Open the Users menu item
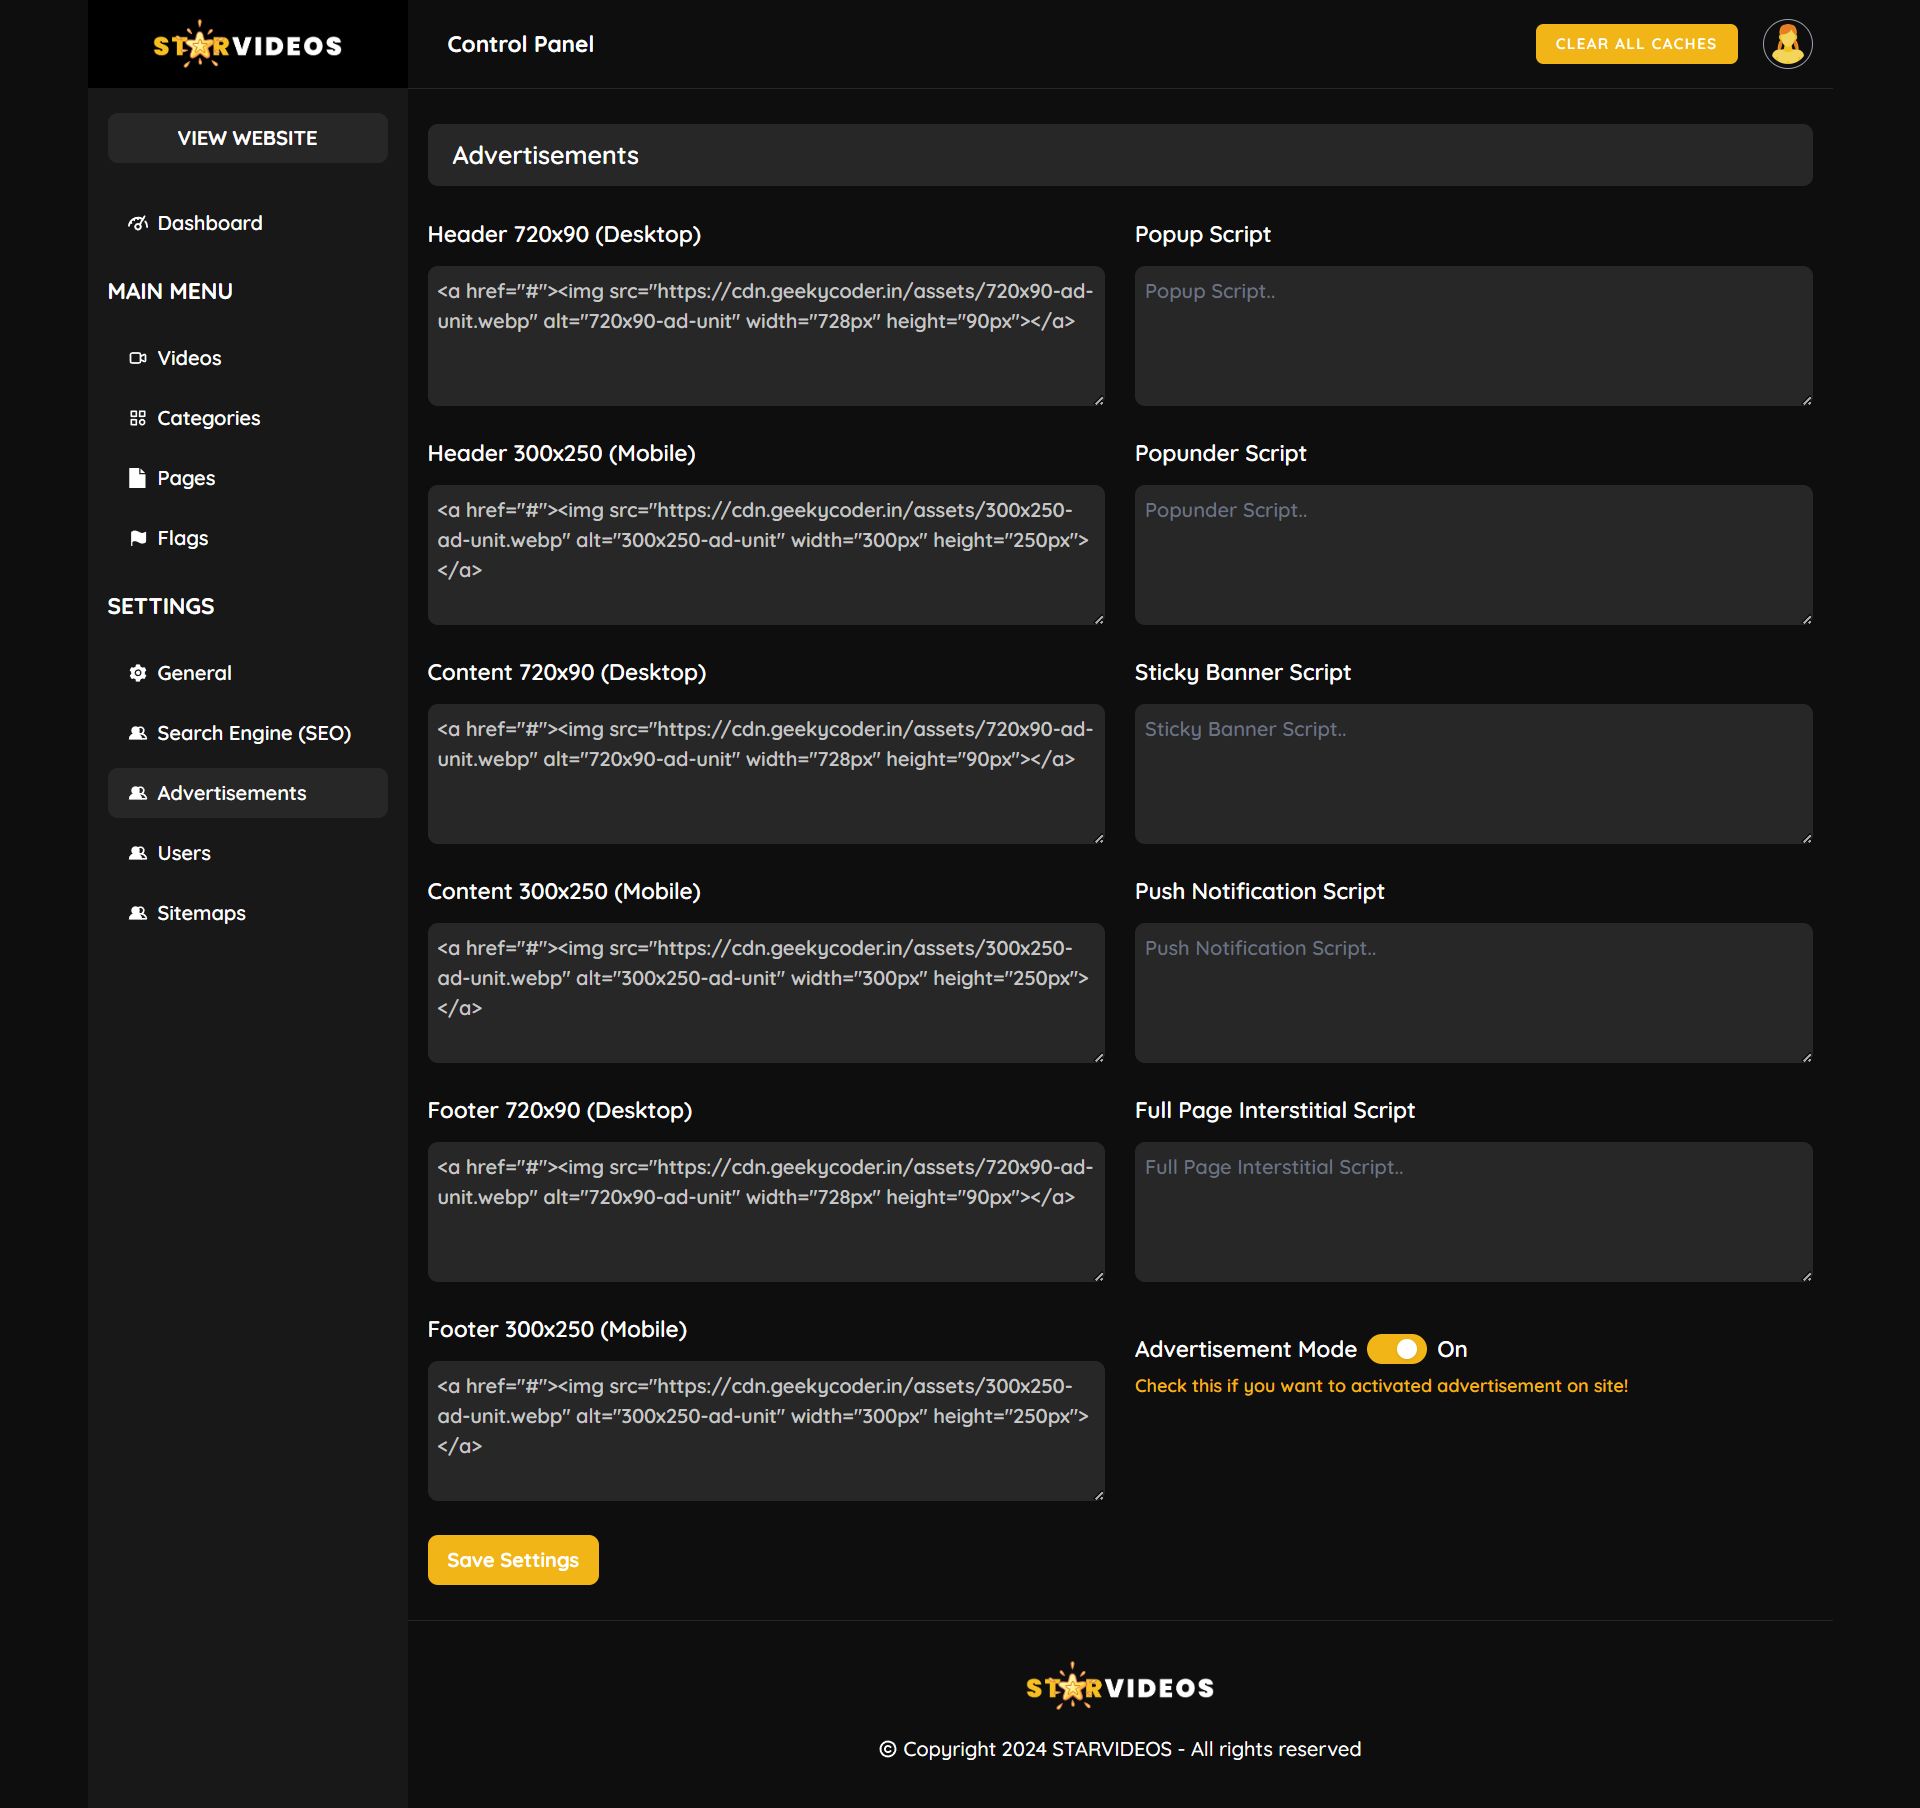This screenshot has height=1808, width=1920. [184, 853]
